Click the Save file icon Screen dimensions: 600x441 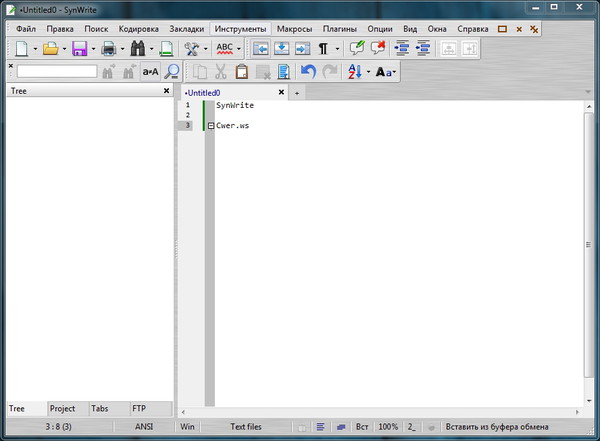coord(78,48)
